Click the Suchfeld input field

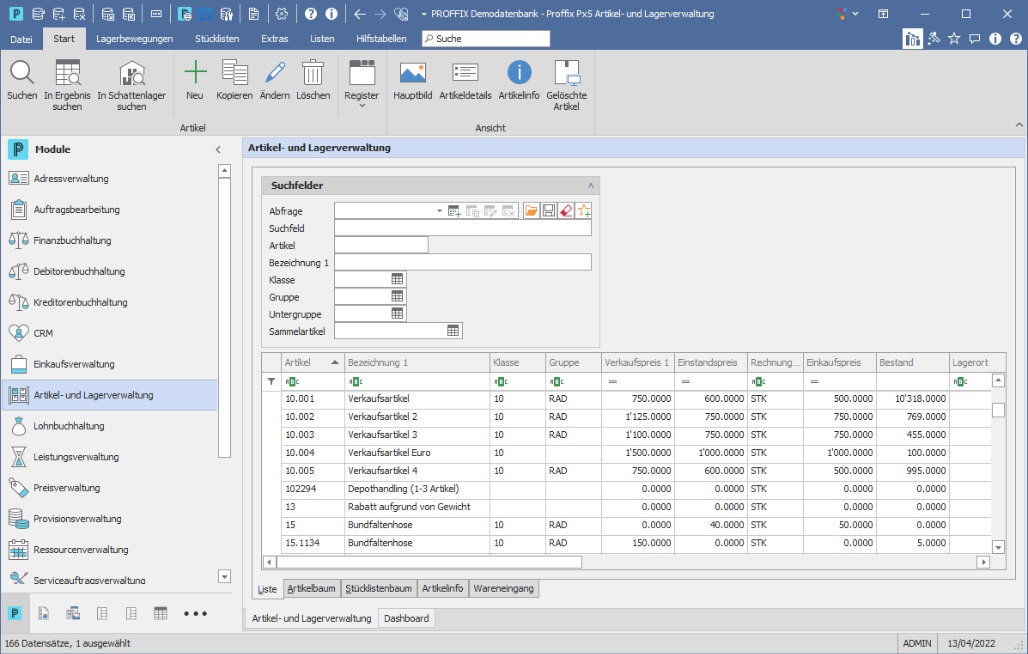coord(463,228)
